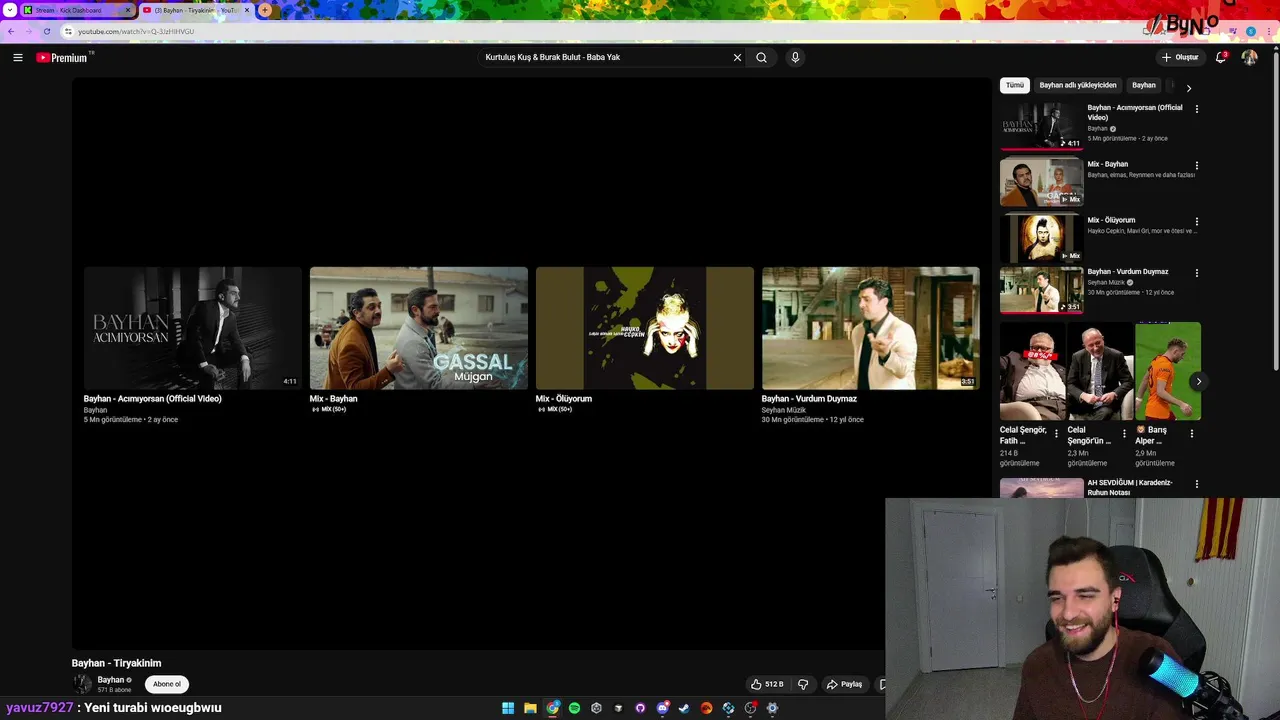Open OBS Studio from taskbar

pyautogui.click(x=750, y=708)
